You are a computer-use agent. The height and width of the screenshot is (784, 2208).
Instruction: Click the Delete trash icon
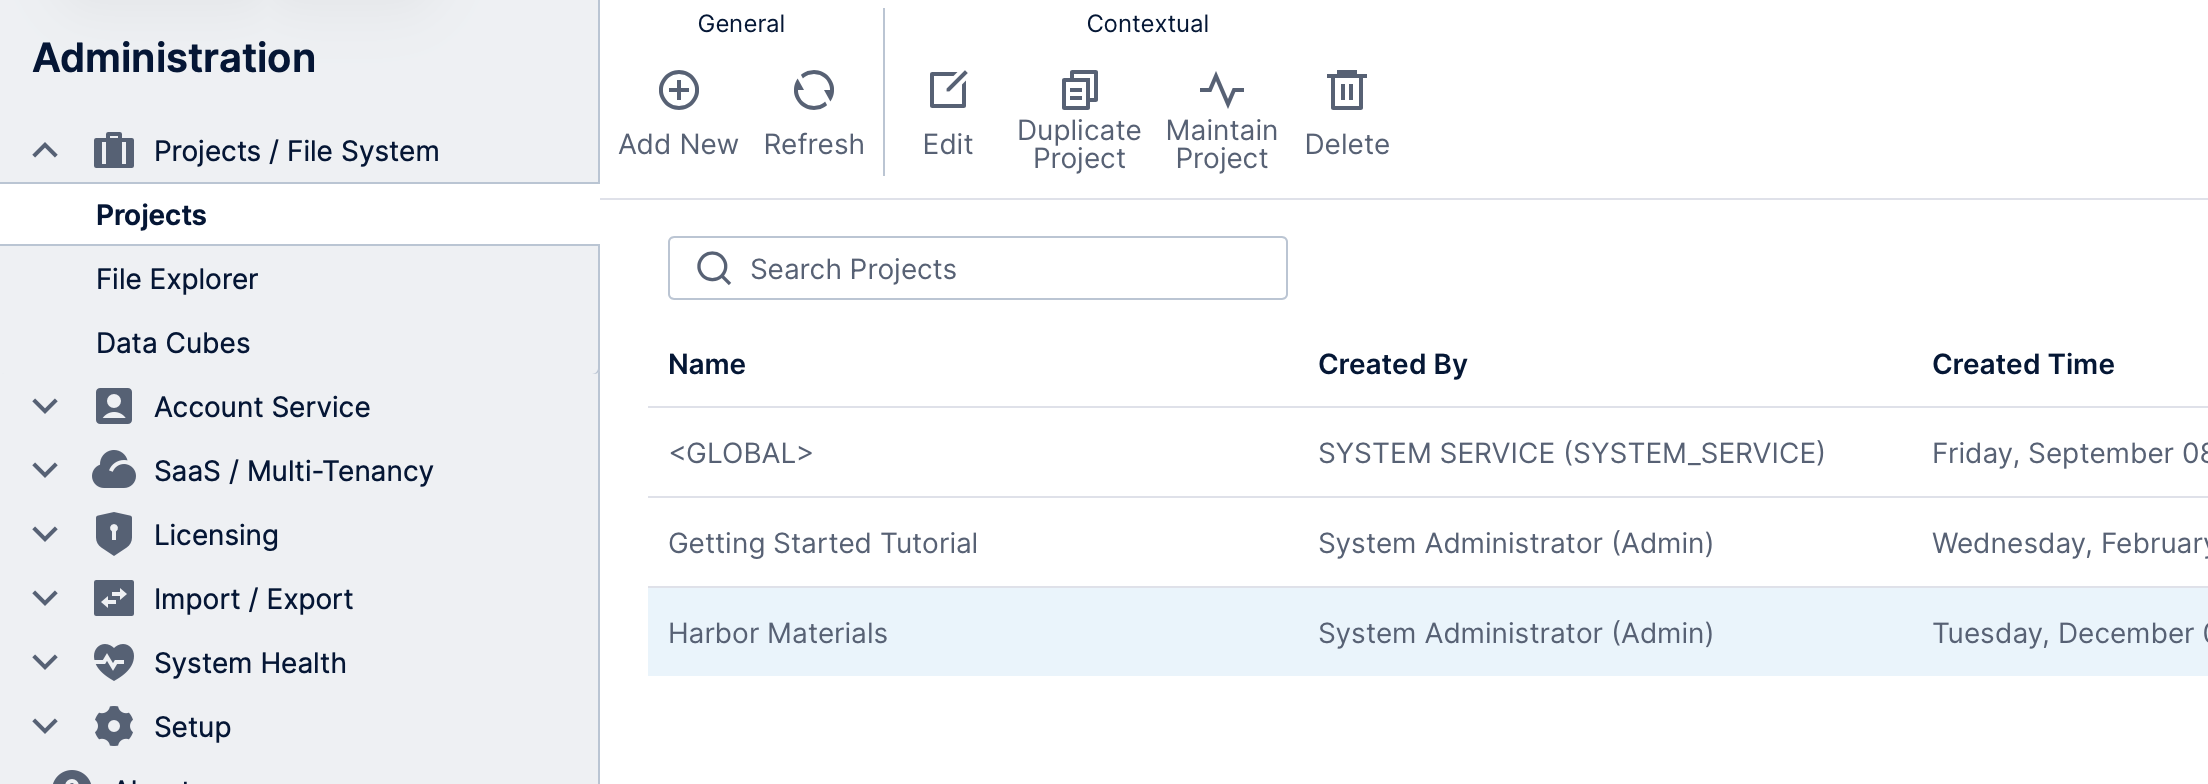[x=1346, y=91]
